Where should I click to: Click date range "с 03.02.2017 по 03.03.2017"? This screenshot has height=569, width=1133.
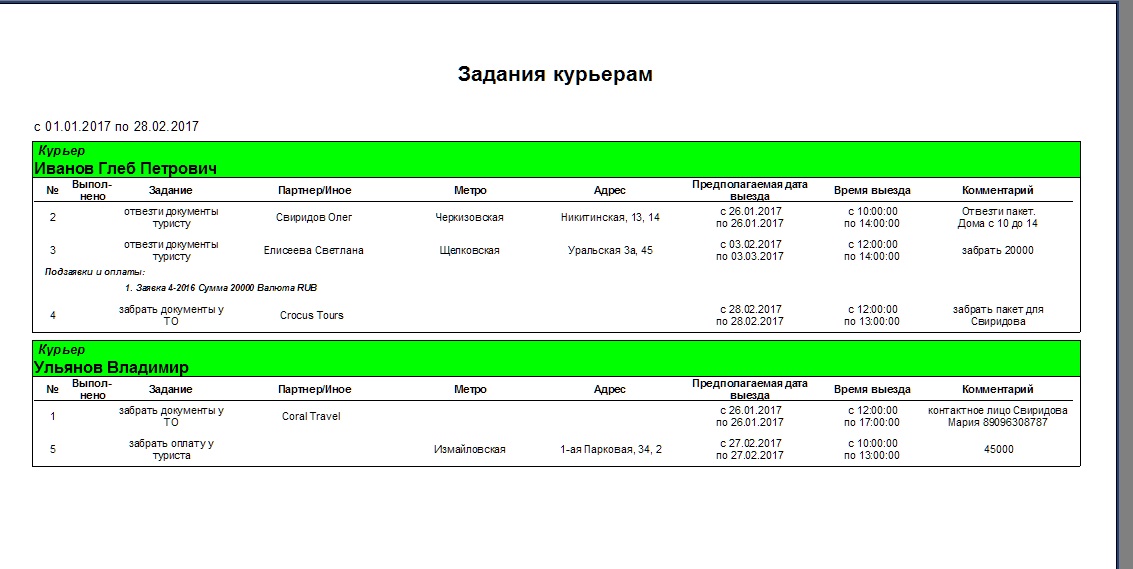[749, 251]
